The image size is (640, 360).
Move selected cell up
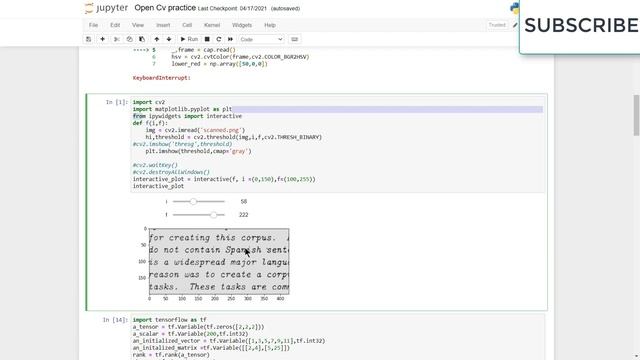157,39
